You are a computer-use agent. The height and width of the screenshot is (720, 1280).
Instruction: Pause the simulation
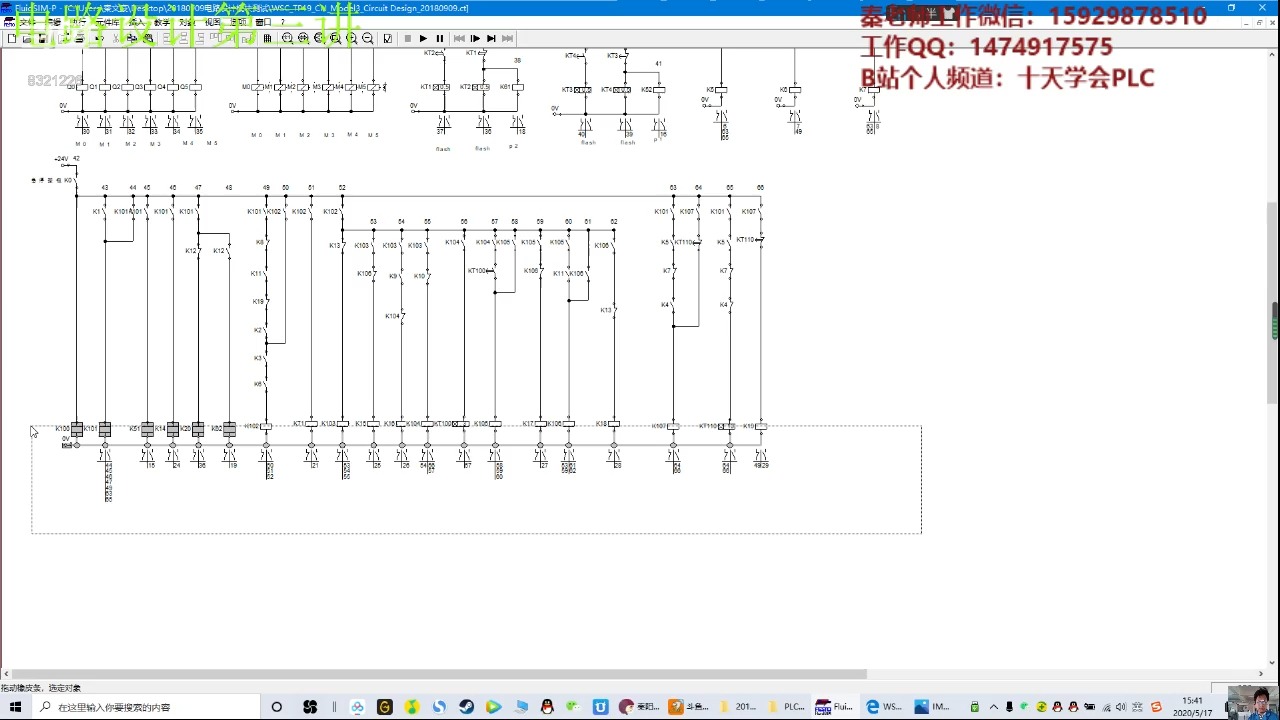point(439,38)
